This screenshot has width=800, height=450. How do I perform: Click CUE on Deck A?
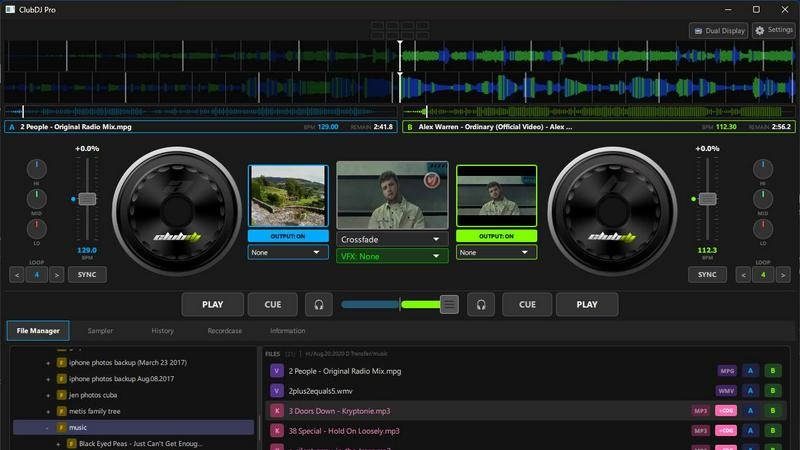[272, 305]
